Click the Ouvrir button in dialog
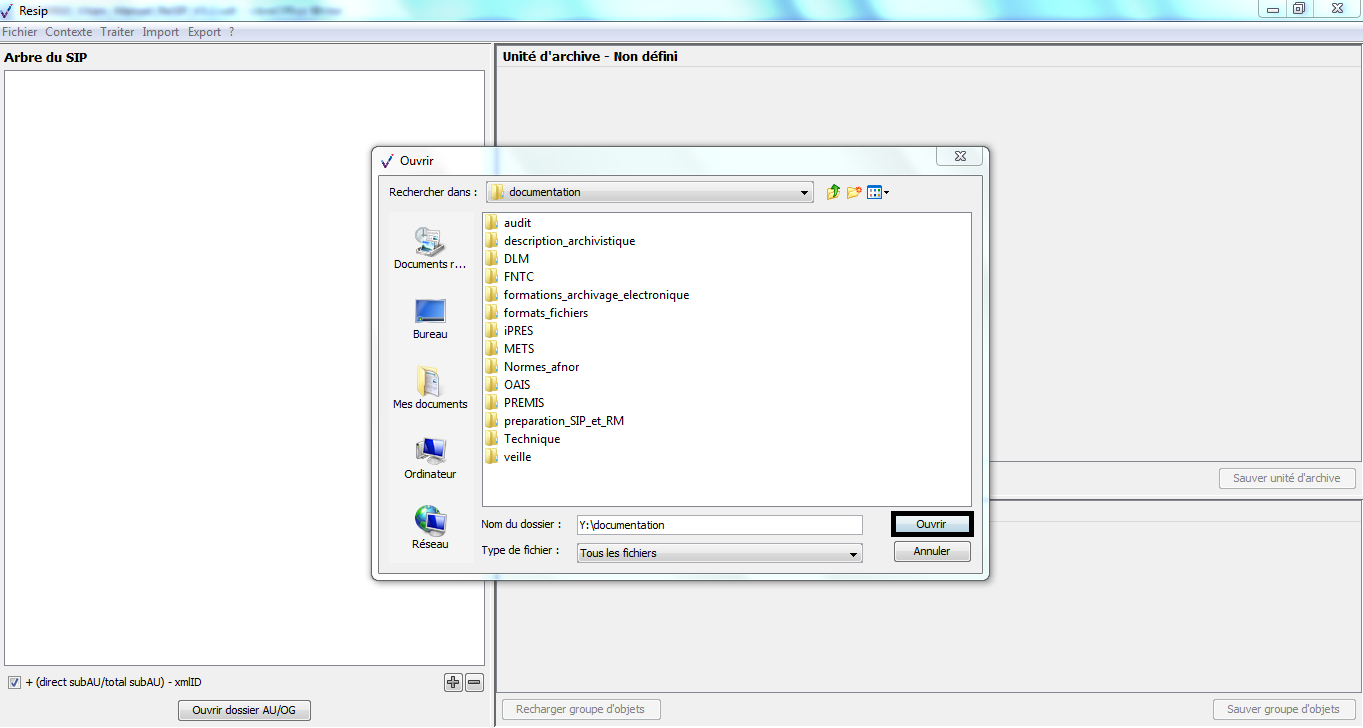 point(931,524)
